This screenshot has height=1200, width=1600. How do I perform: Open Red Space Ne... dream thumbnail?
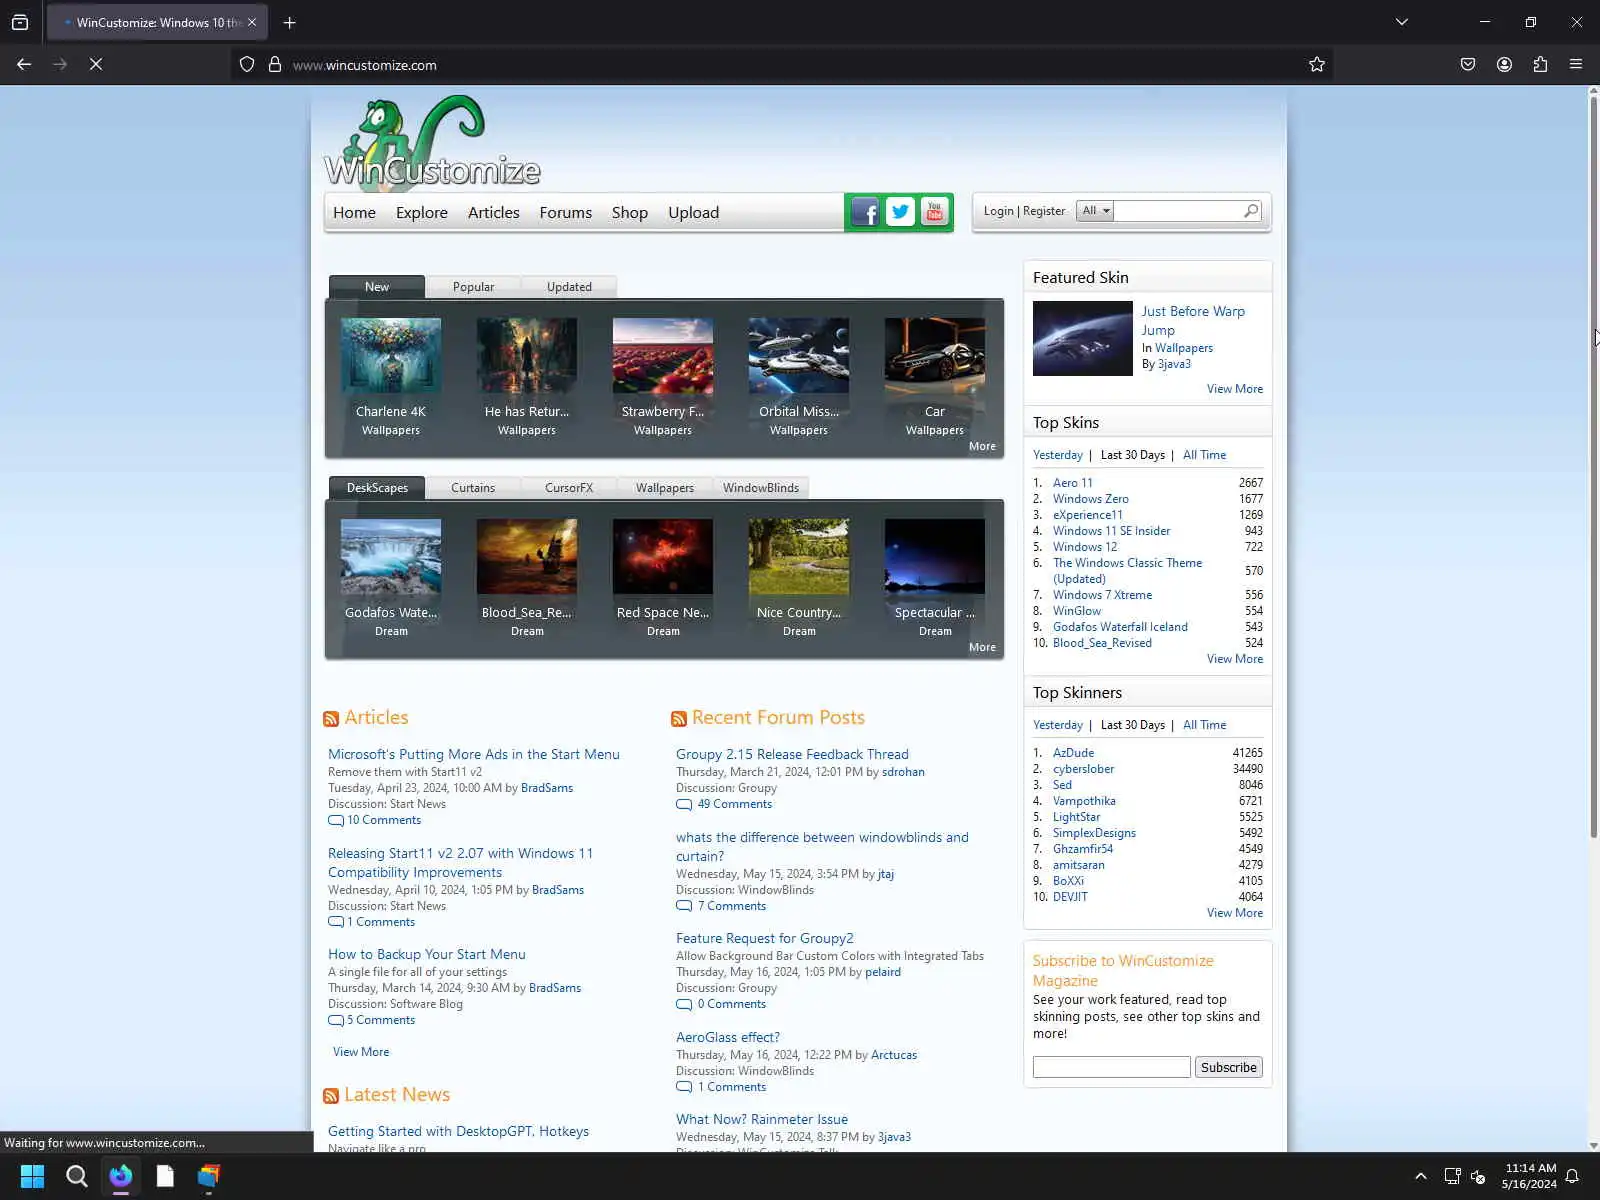663,557
